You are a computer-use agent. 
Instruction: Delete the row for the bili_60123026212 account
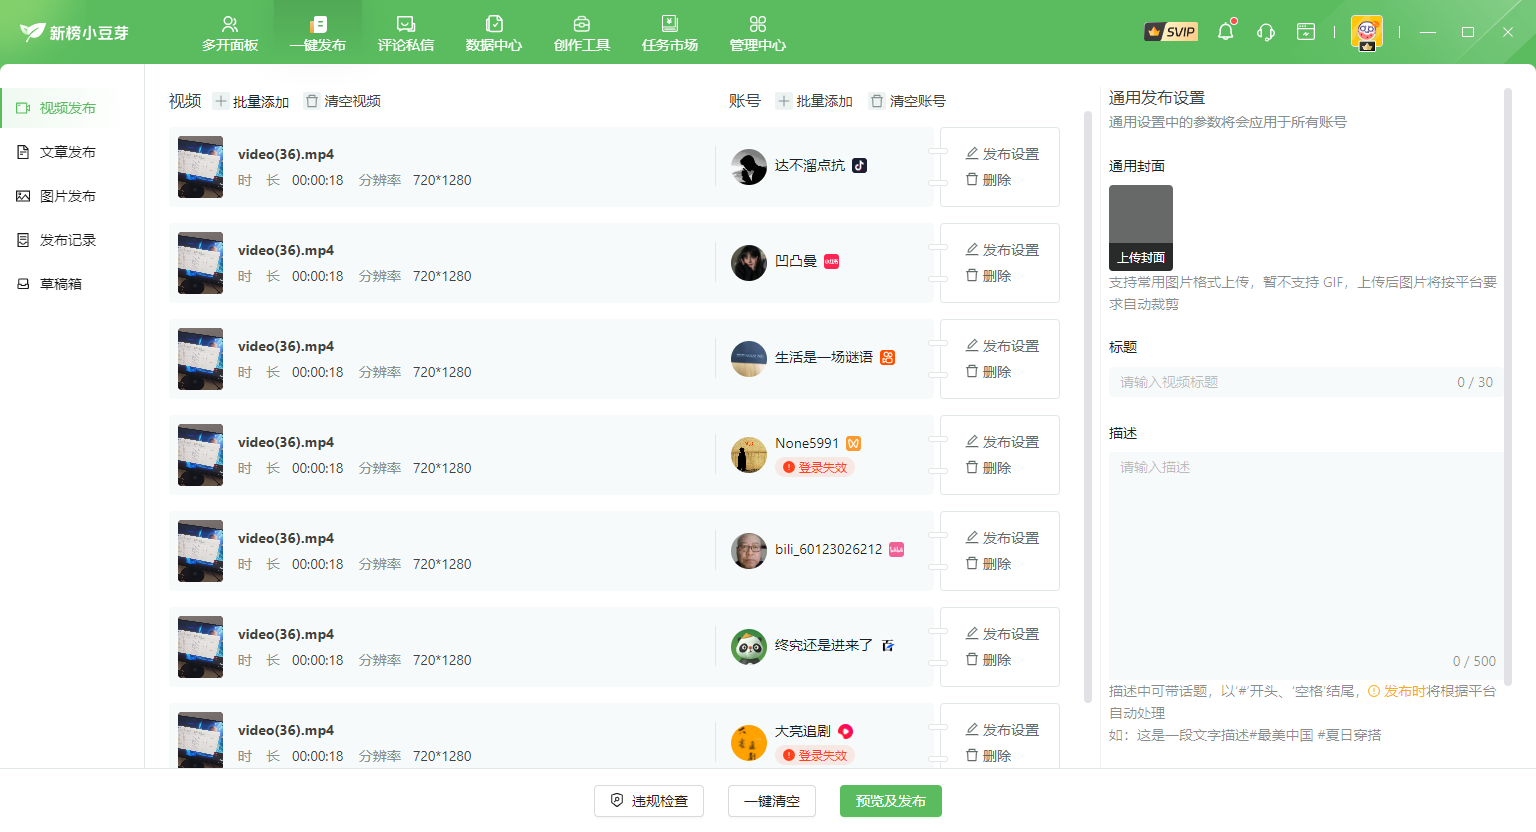(x=988, y=564)
